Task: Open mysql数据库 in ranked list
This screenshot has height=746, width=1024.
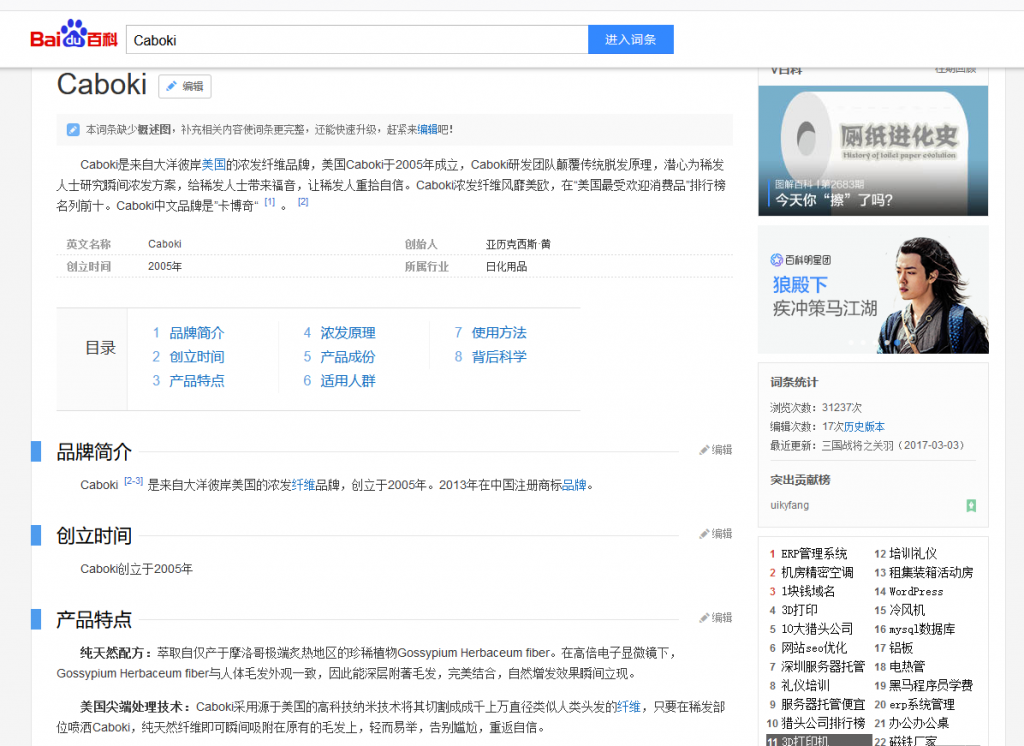Action: click(921, 629)
